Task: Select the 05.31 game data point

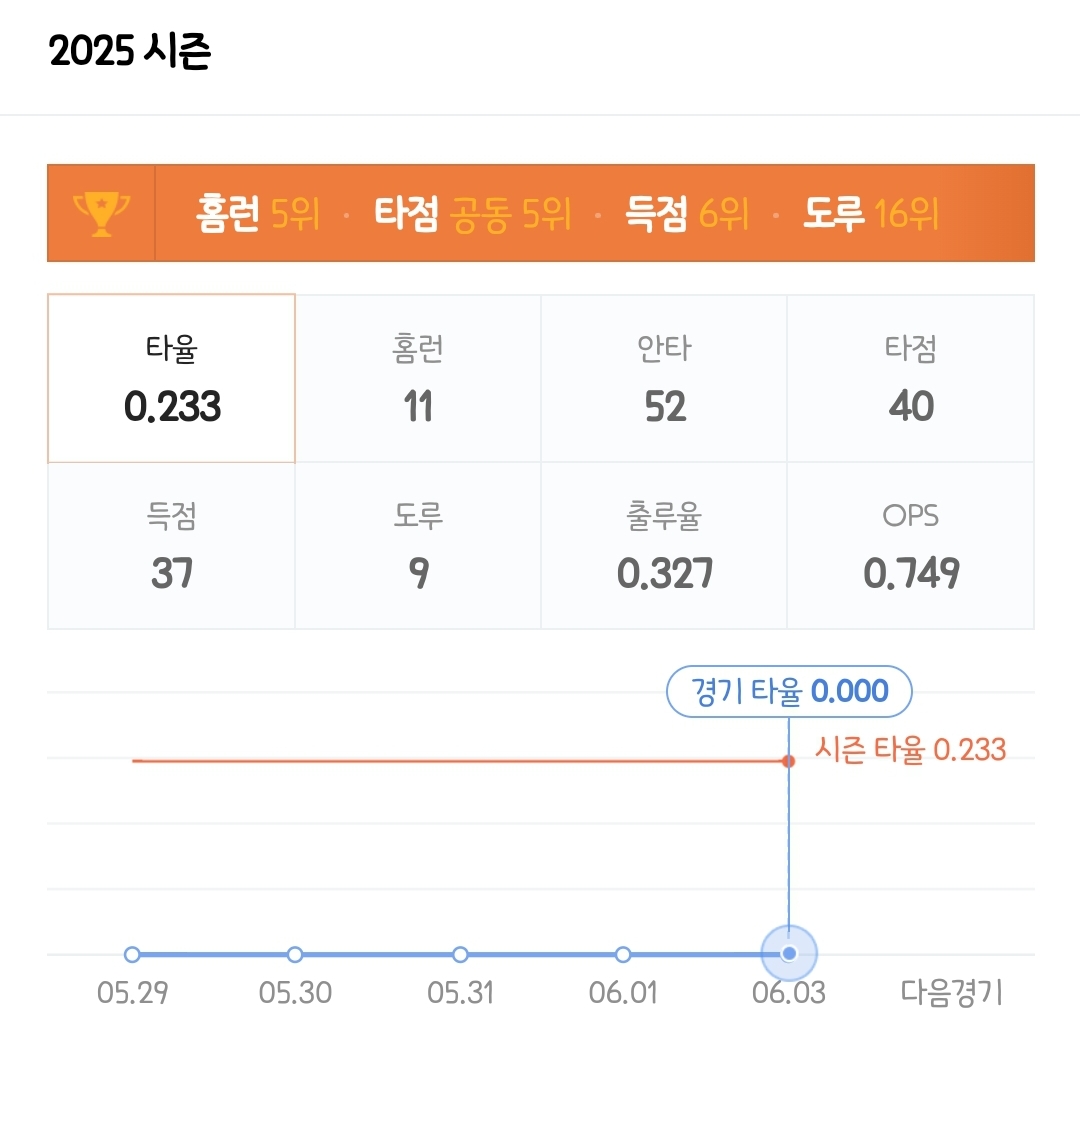Action: (460, 954)
